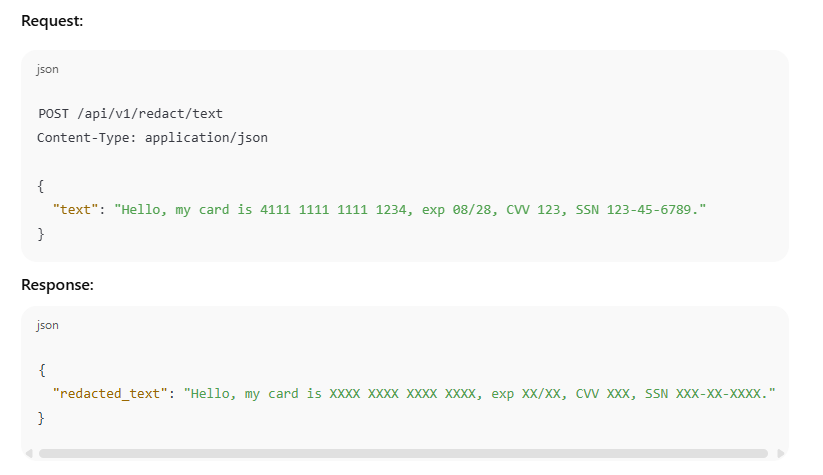Click the redacted card number XXXX XXXX XXXX XXXX
Viewport: 823px width, 475px height.
pyautogui.click(x=403, y=394)
